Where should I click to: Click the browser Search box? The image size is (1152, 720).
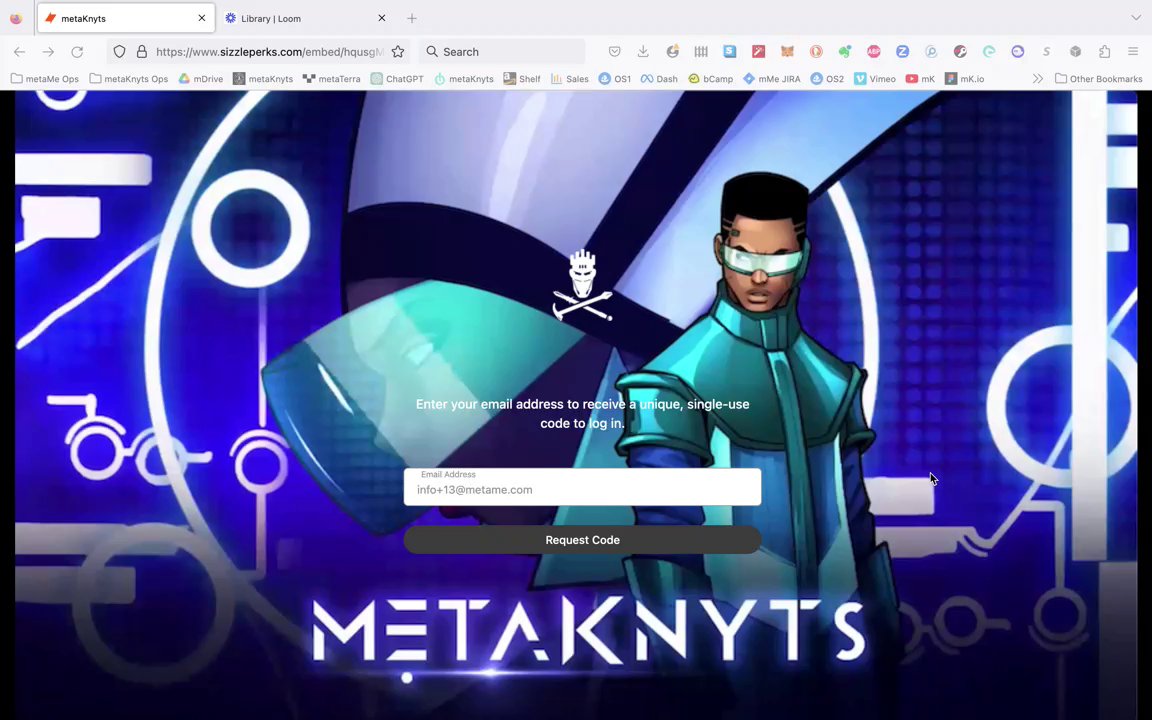click(x=503, y=51)
